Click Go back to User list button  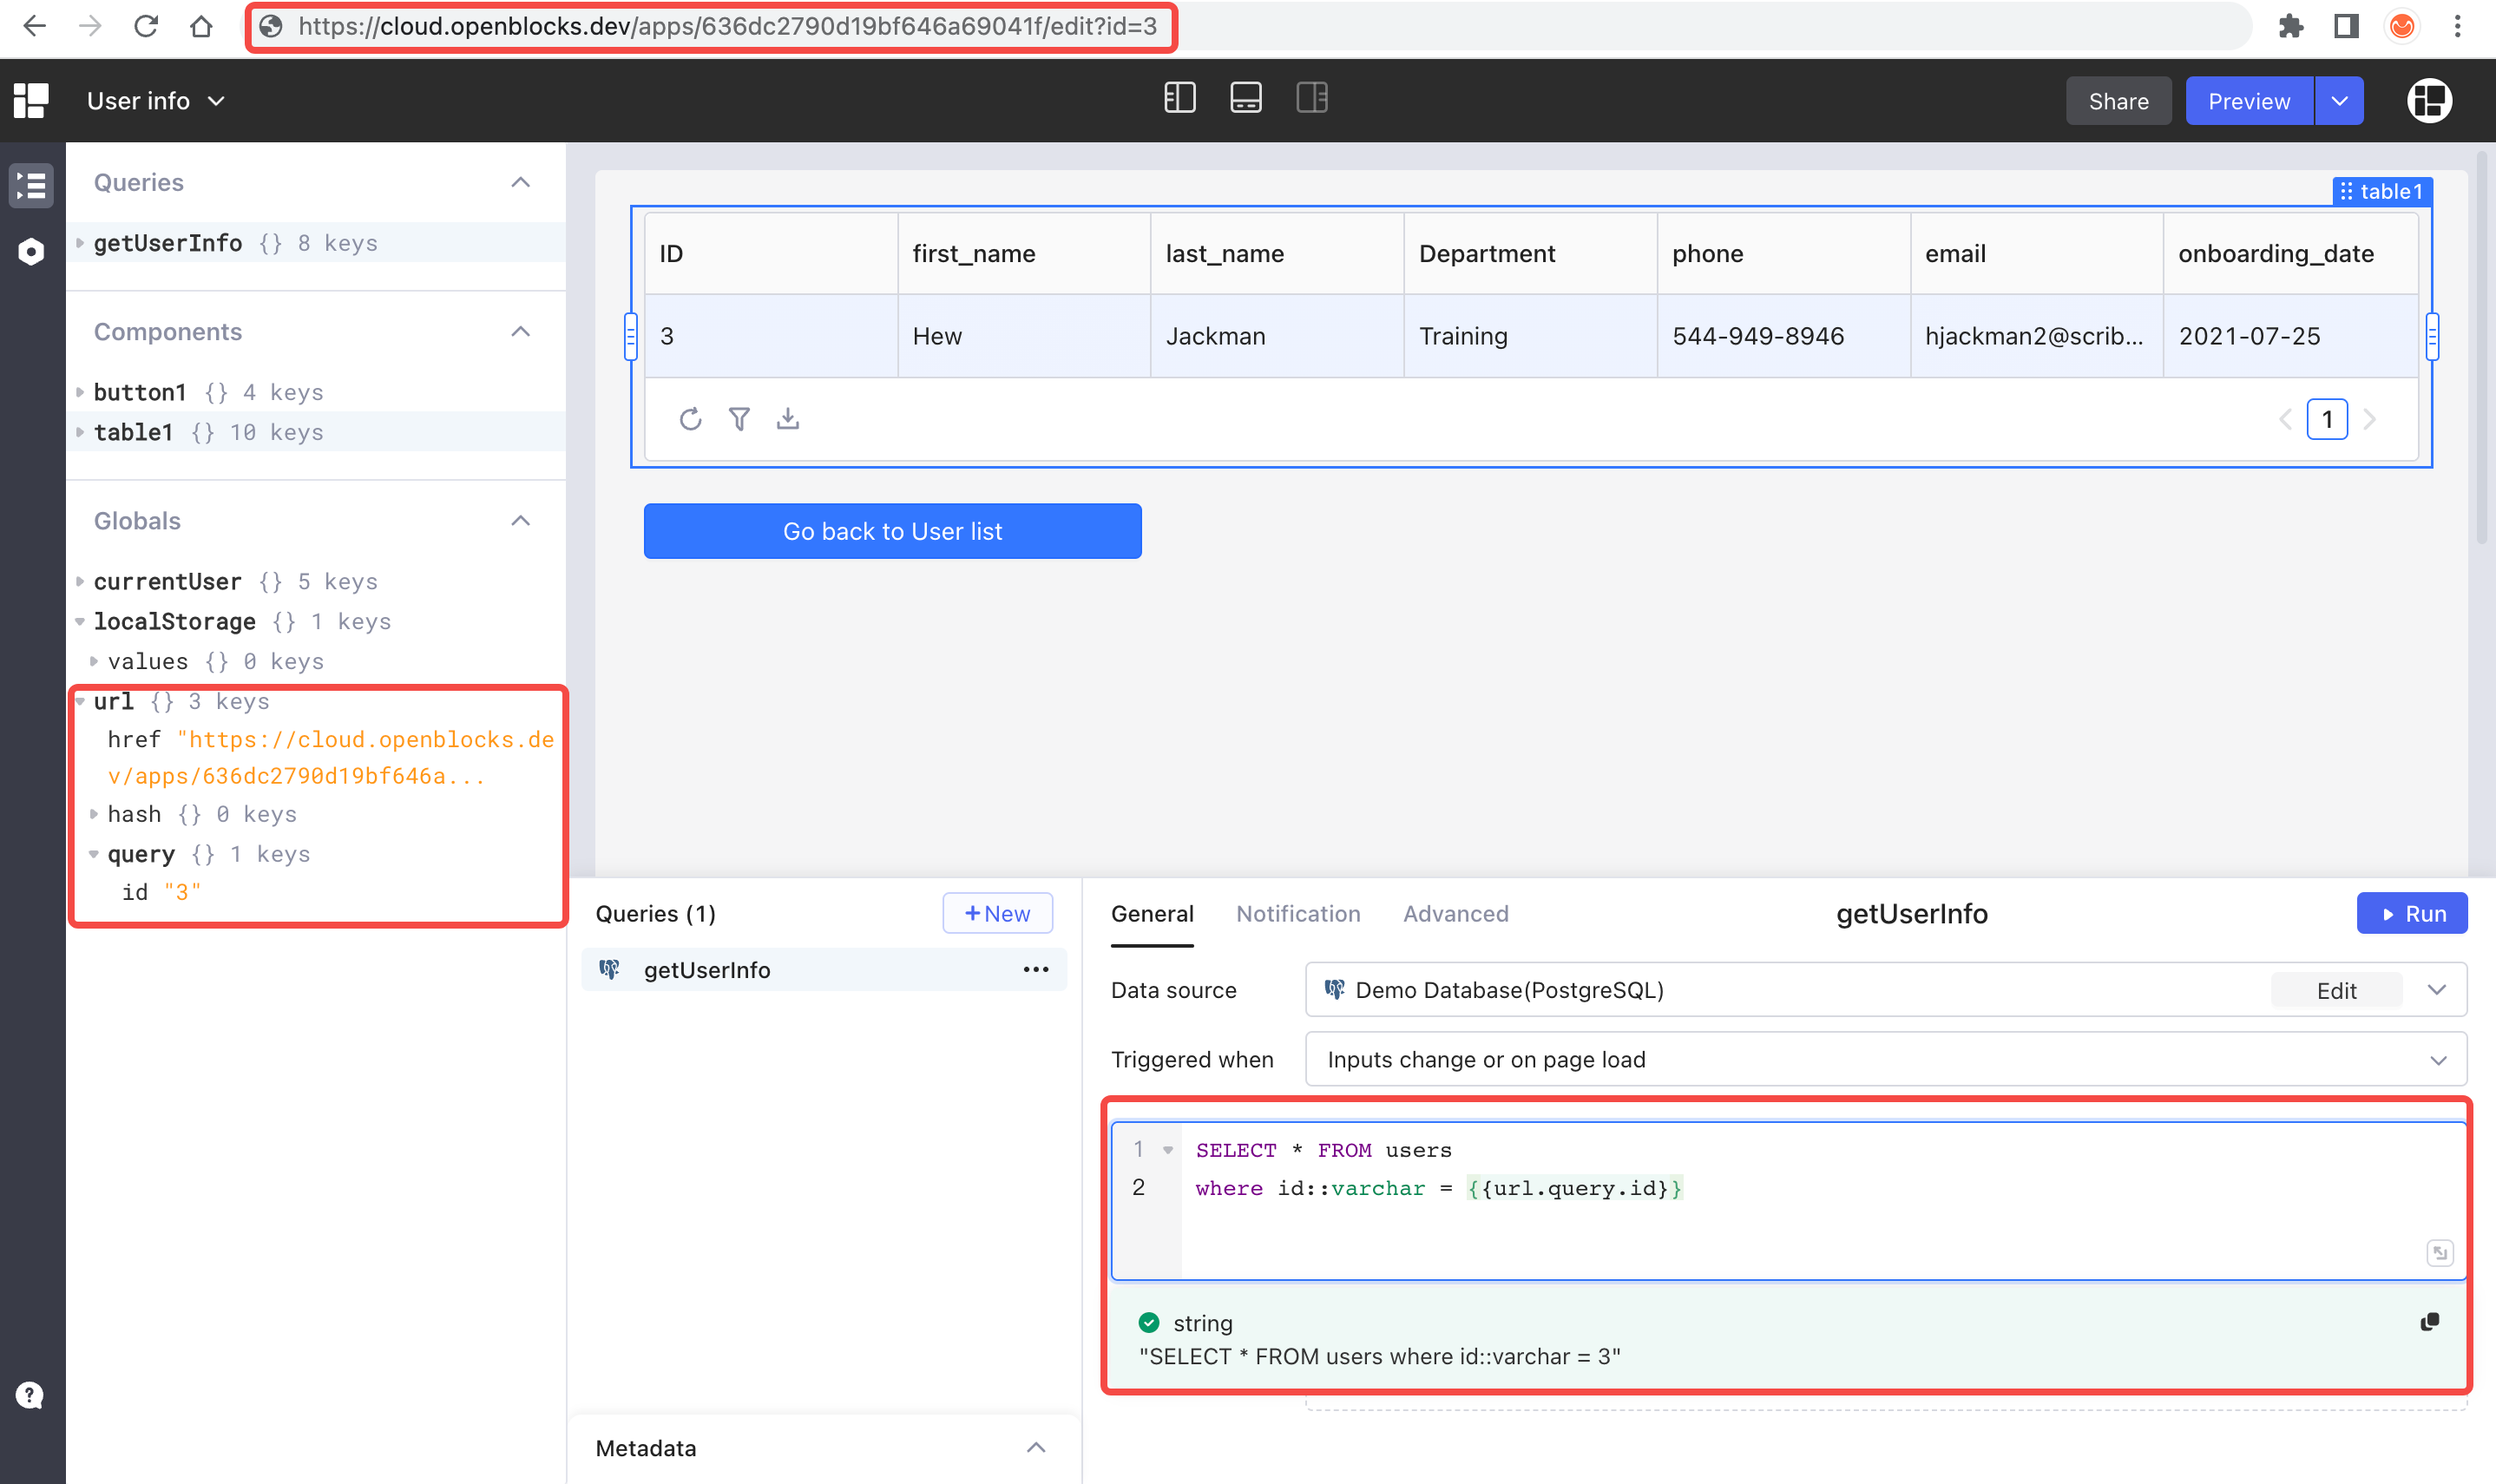[892, 531]
